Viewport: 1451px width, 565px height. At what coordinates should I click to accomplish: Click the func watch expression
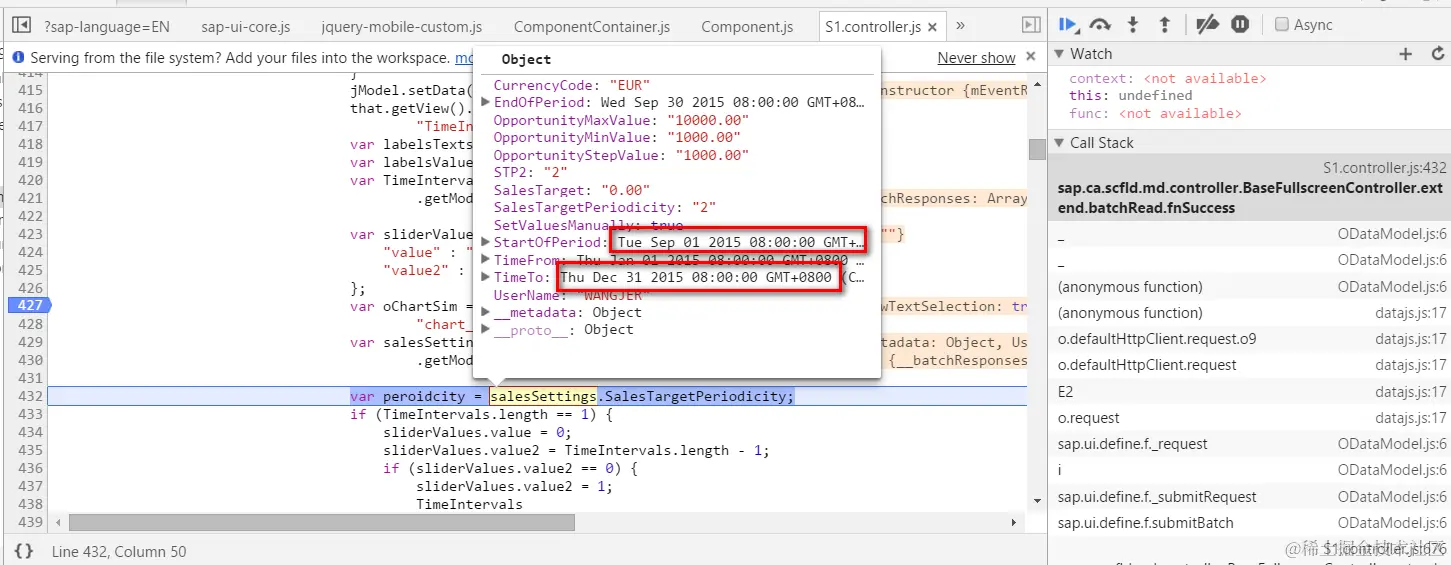(x=1155, y=114)
